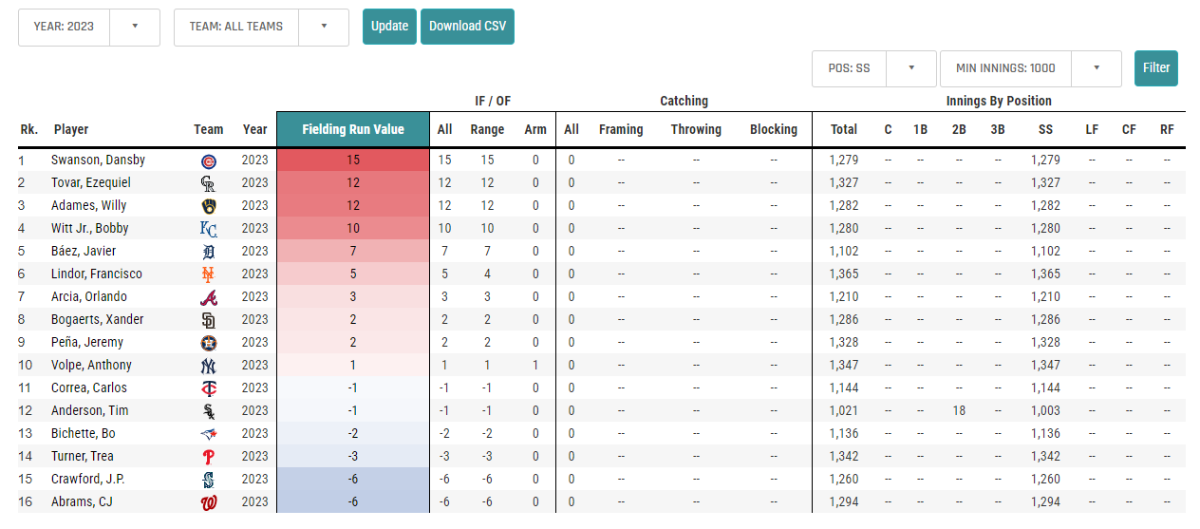Open the POS: SS position dropdown
1200x529 pixels.
tap(873, 68)
